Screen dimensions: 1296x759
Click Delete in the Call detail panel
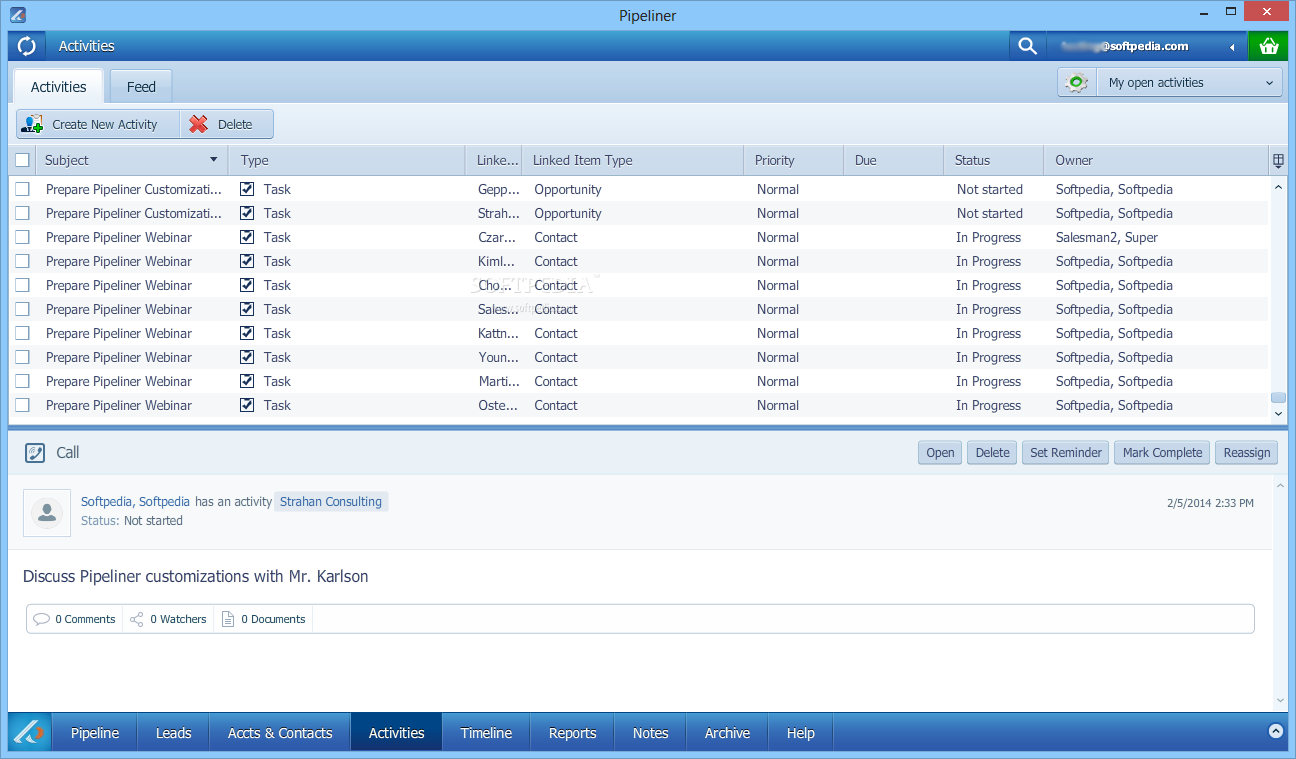click(992, 453)
